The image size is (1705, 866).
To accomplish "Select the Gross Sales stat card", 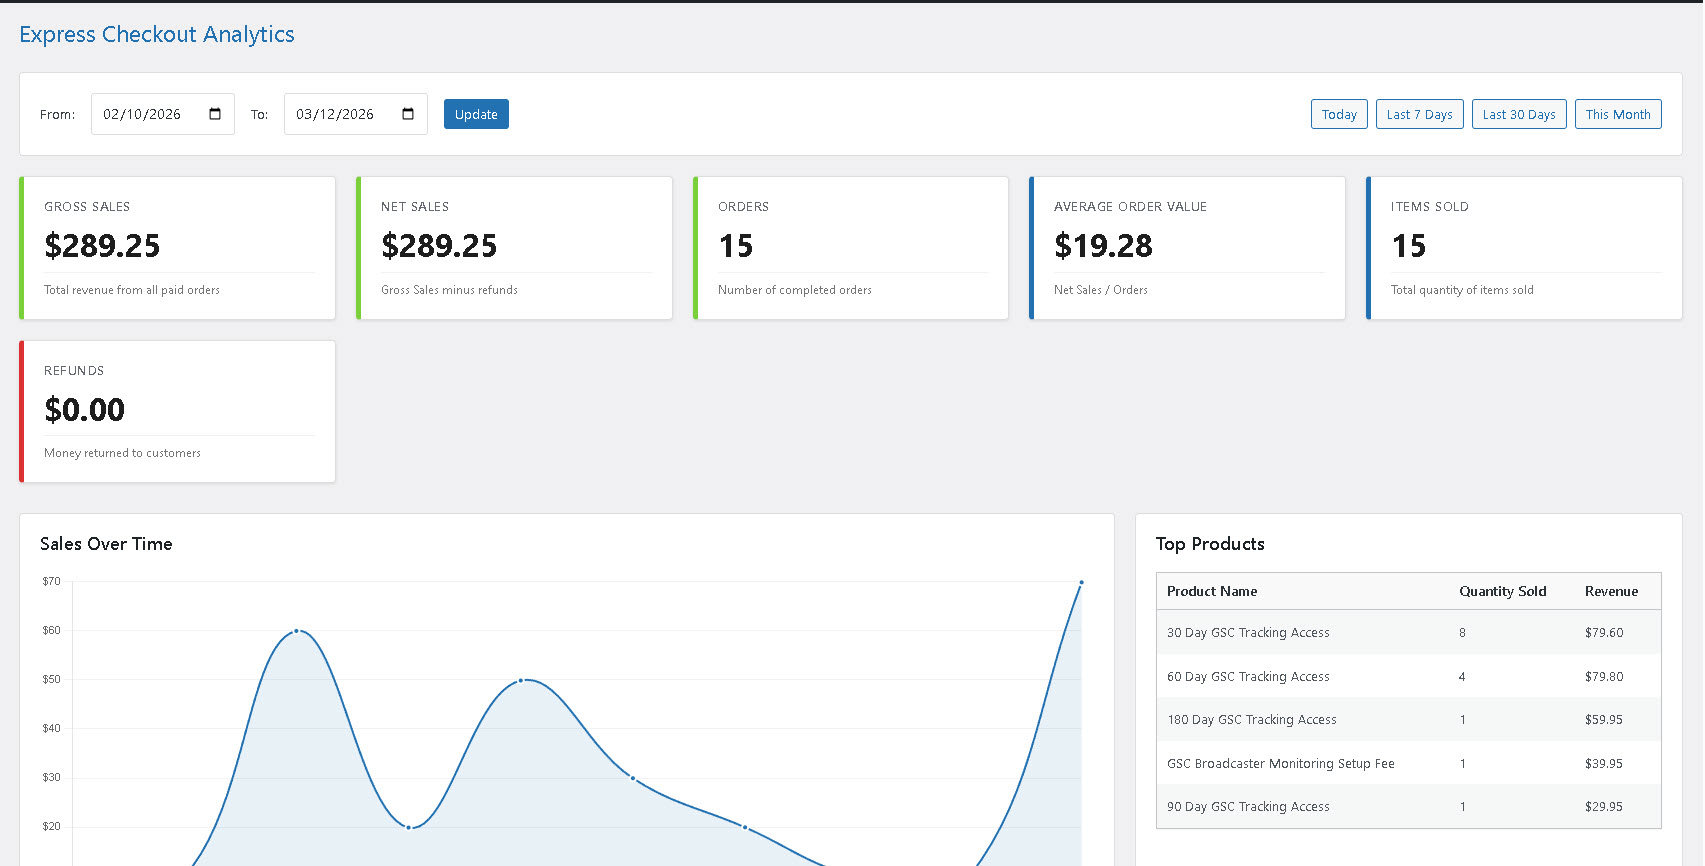I will pos(178,248).
